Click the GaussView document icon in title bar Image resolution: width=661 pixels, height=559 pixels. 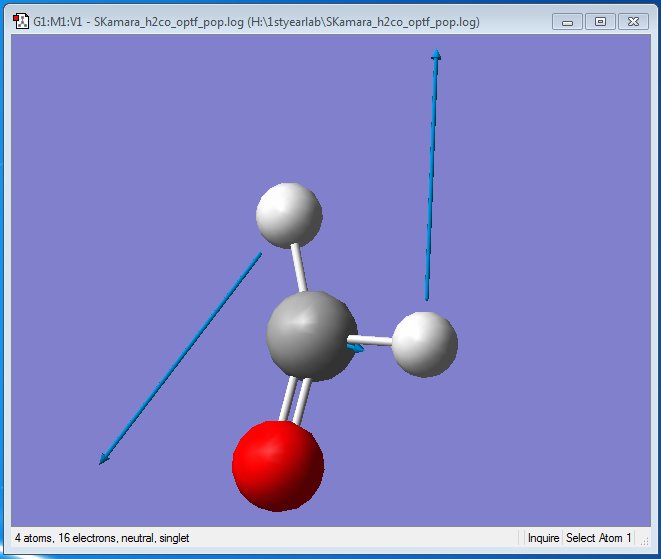[21, 21]
